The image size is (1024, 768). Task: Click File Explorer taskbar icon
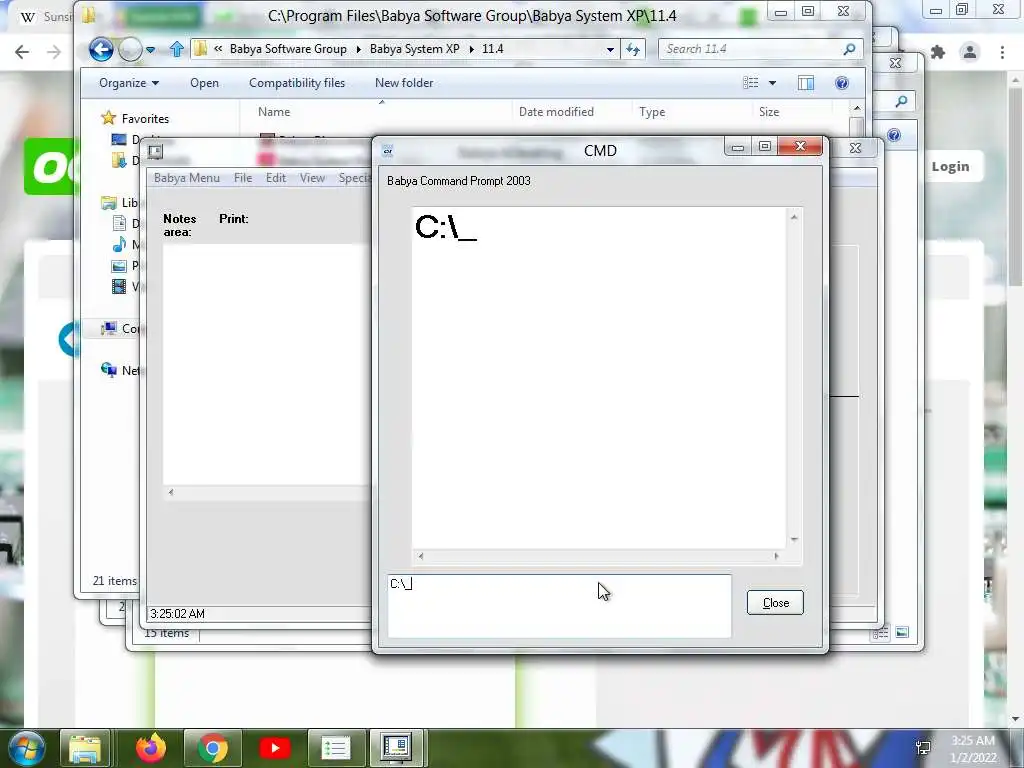86,748
